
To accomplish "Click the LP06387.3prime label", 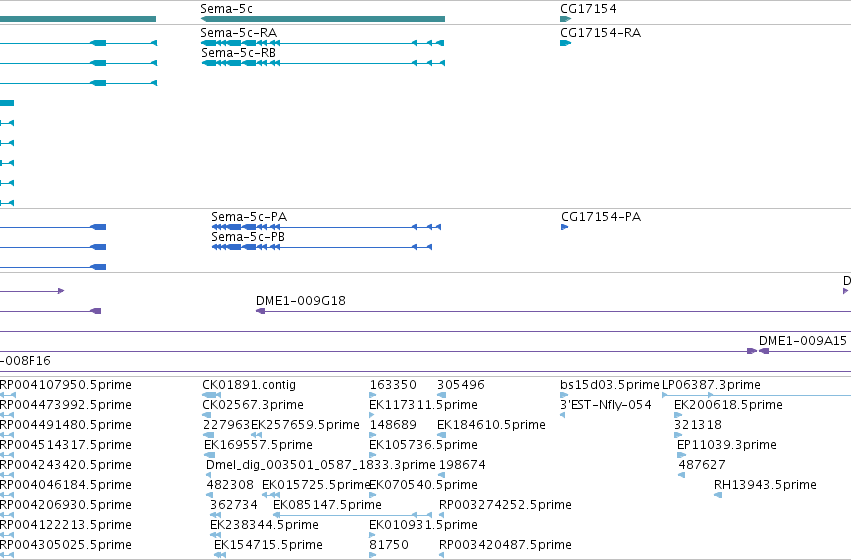I will coord(712,385).
